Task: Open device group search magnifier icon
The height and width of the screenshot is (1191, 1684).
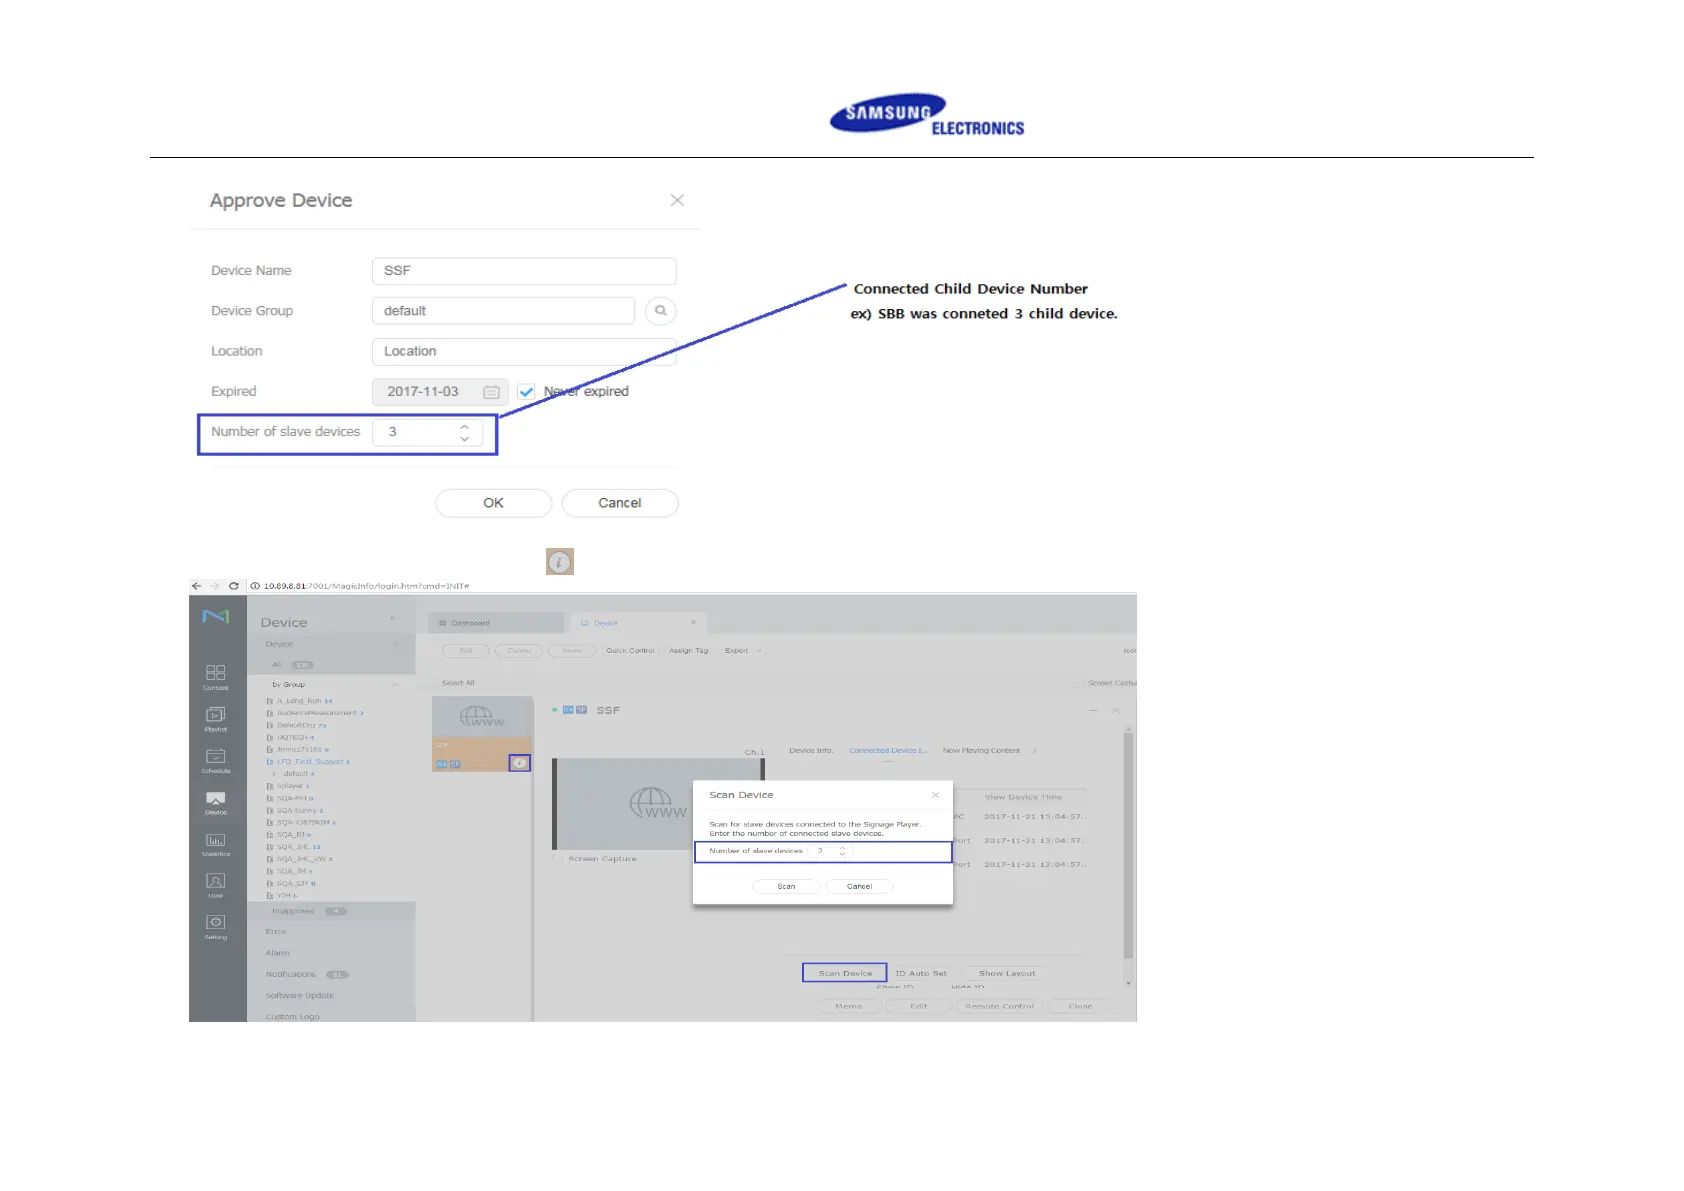Action: 660,311
